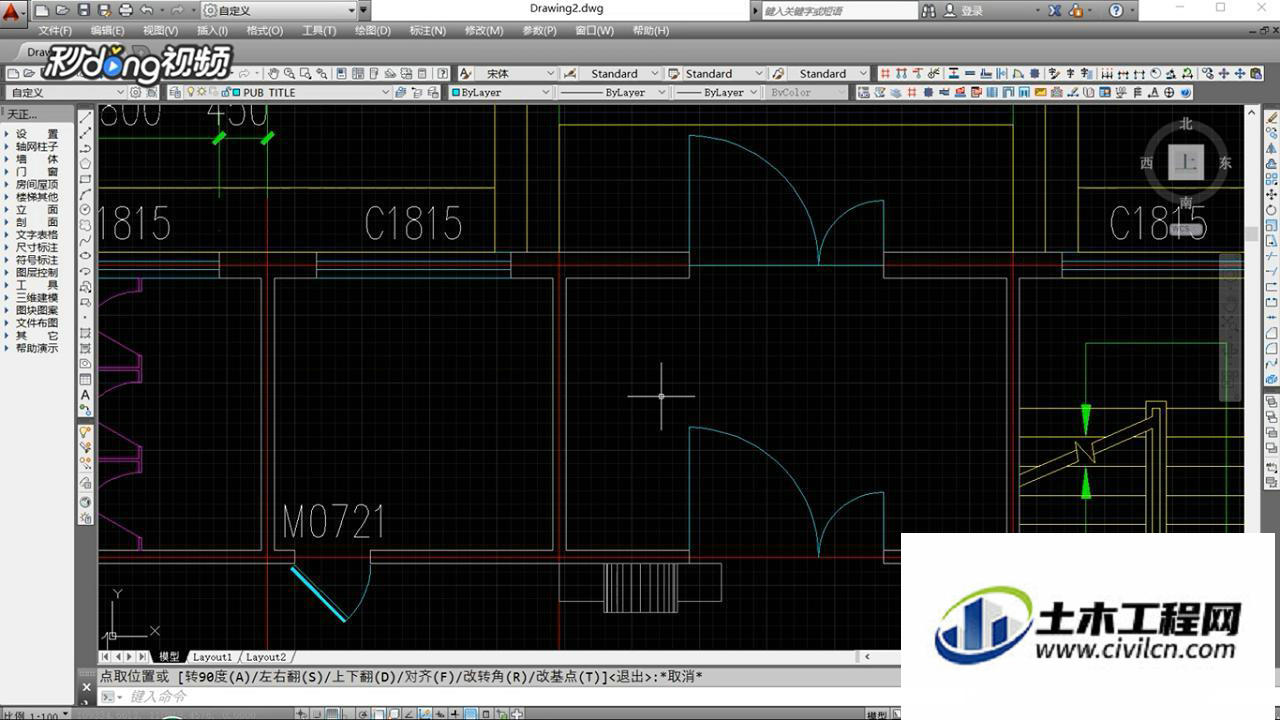Open 帮助演示 in 天正 panel

36,348
